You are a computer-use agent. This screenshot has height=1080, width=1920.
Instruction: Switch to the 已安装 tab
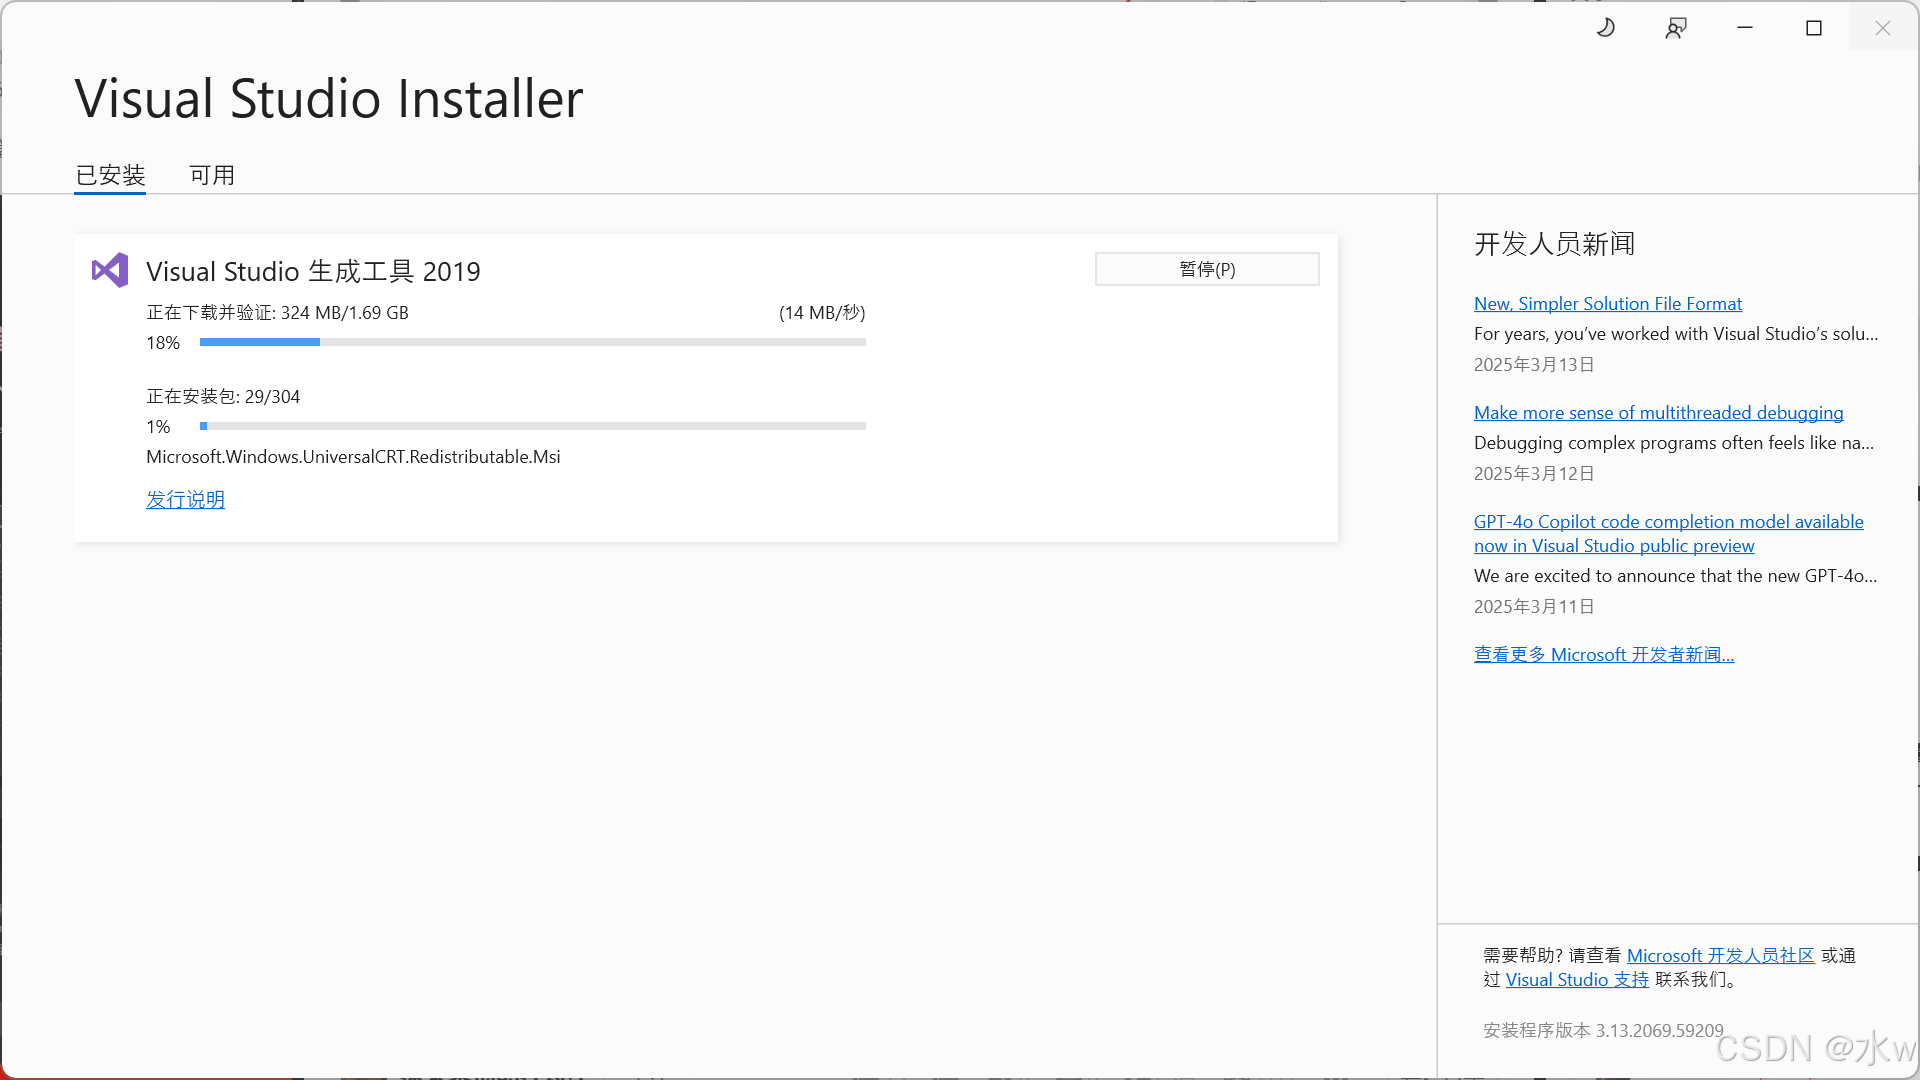click(x=110, y=175)
